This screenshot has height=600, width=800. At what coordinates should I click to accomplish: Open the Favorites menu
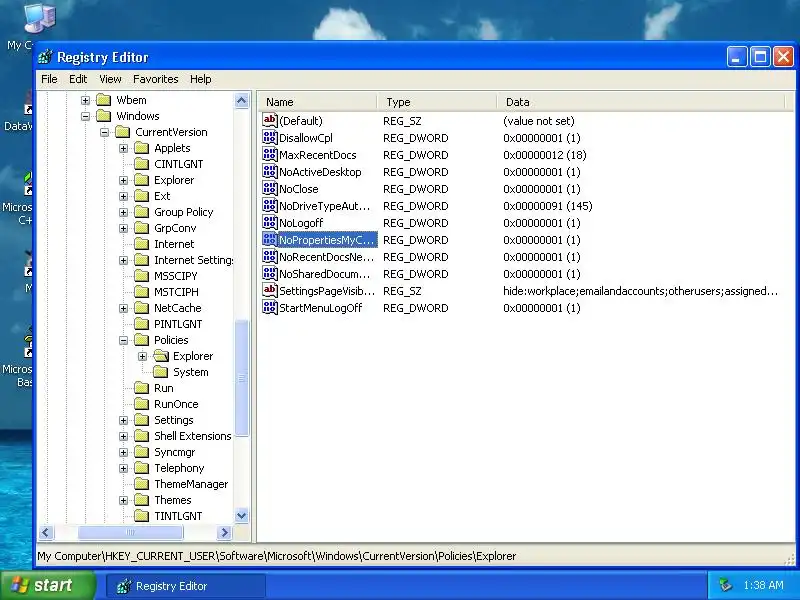pyautogui.click(x=156, y=79)
